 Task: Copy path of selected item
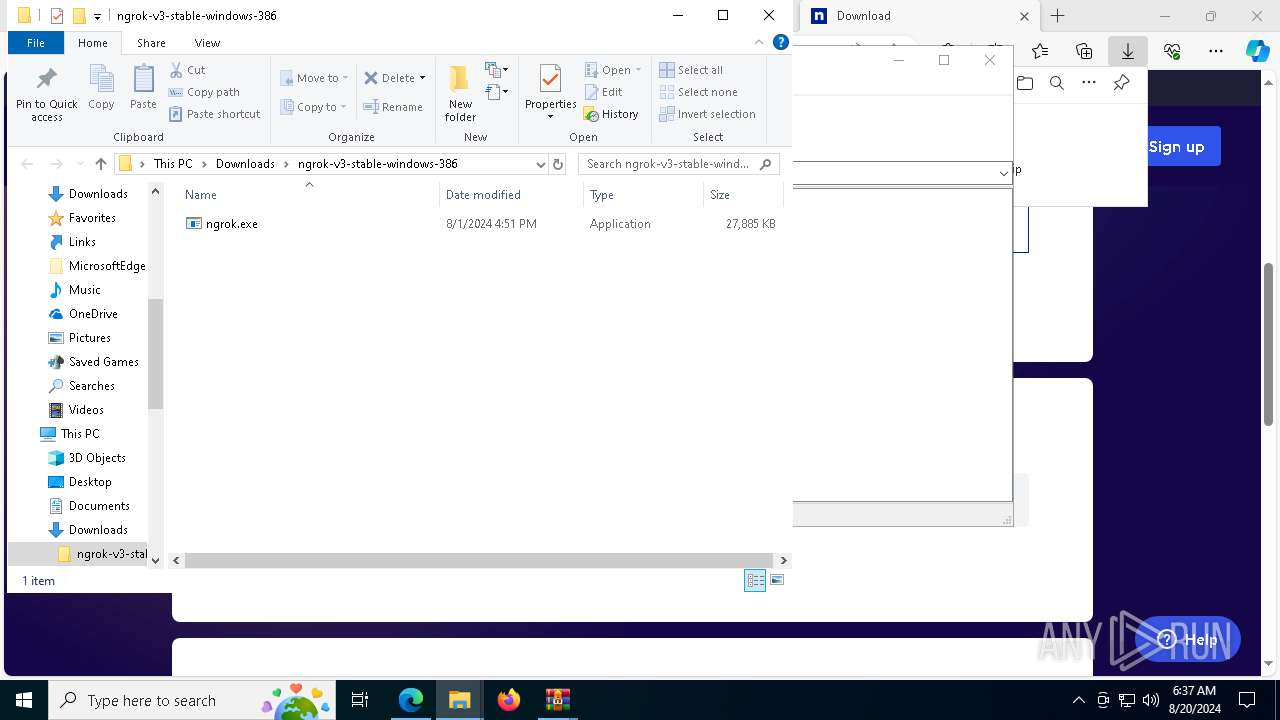204,92
